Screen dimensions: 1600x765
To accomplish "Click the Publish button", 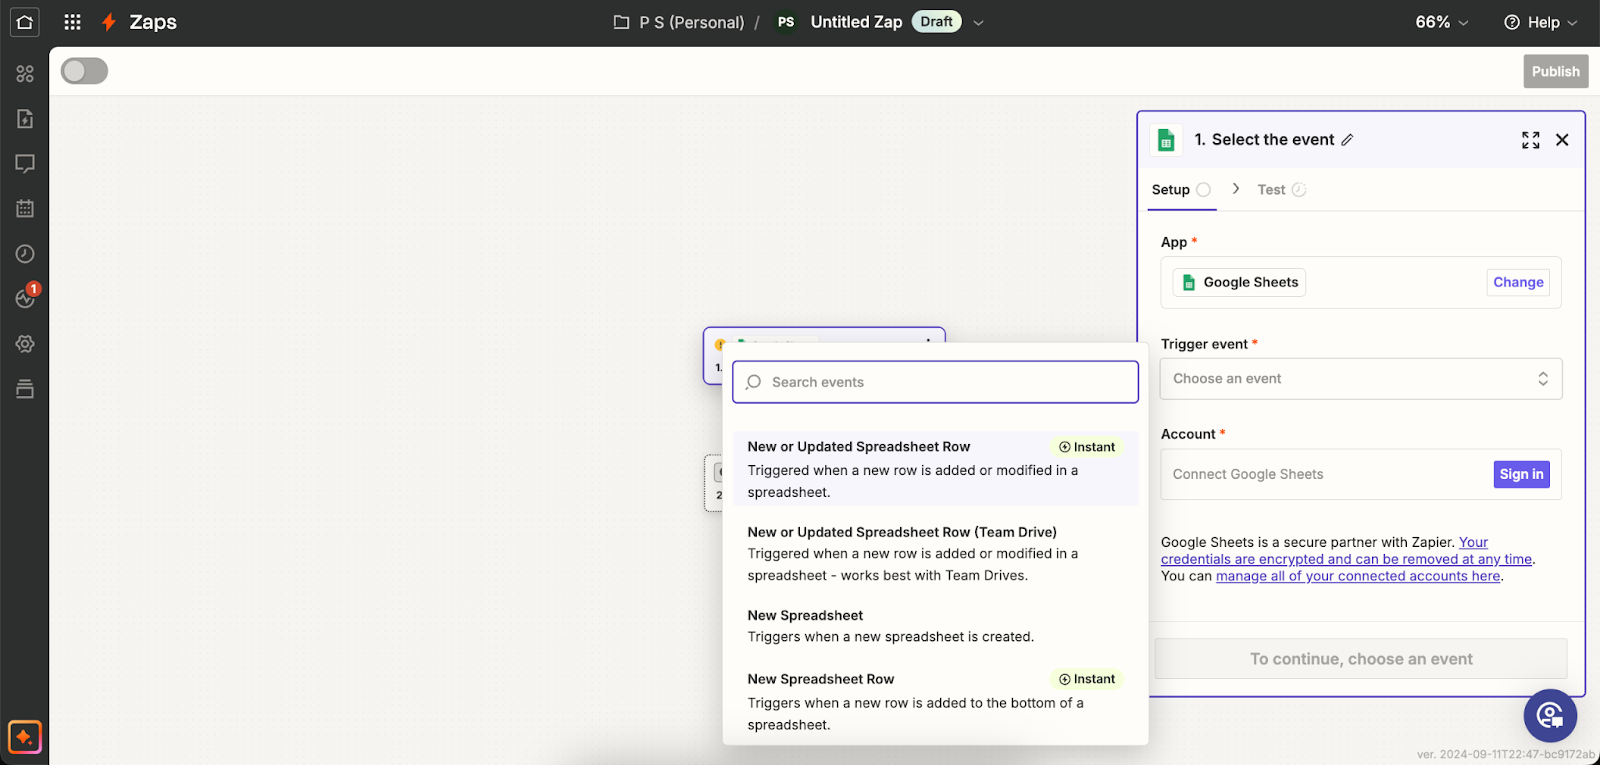I will tap(1556, 71).
